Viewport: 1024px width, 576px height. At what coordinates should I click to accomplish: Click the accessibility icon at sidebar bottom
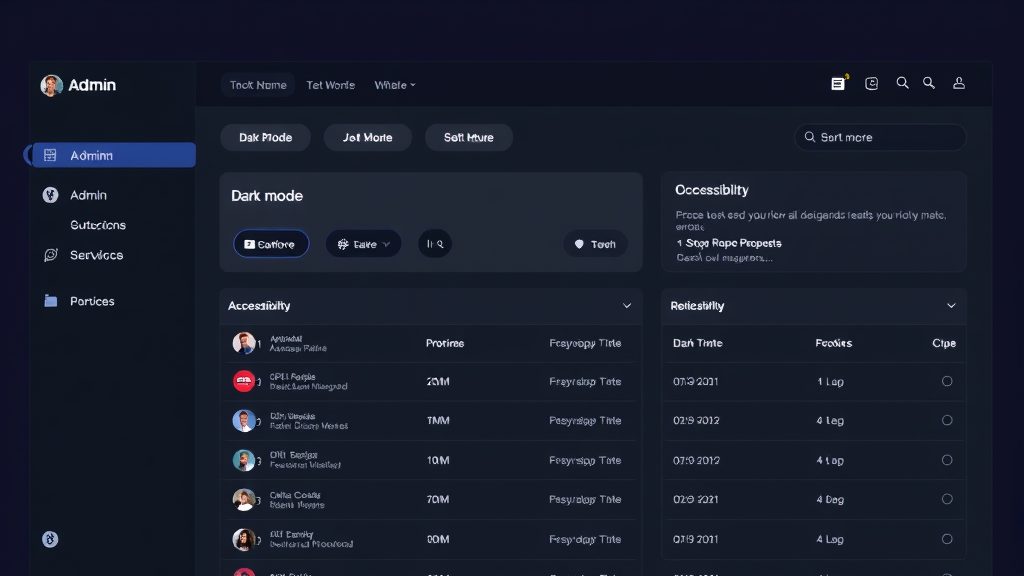coord(50,538)
